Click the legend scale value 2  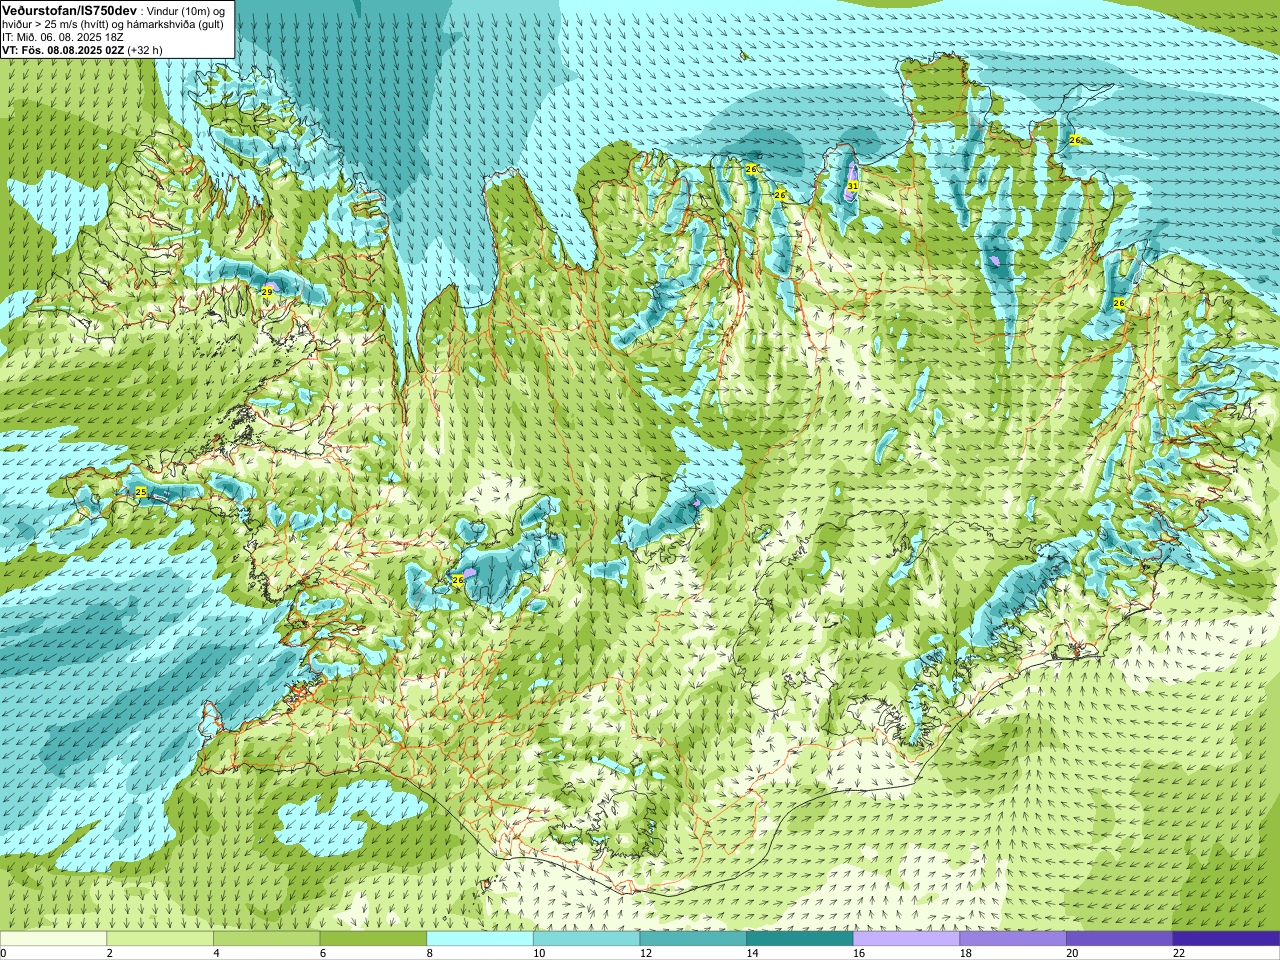pos(110,954)
